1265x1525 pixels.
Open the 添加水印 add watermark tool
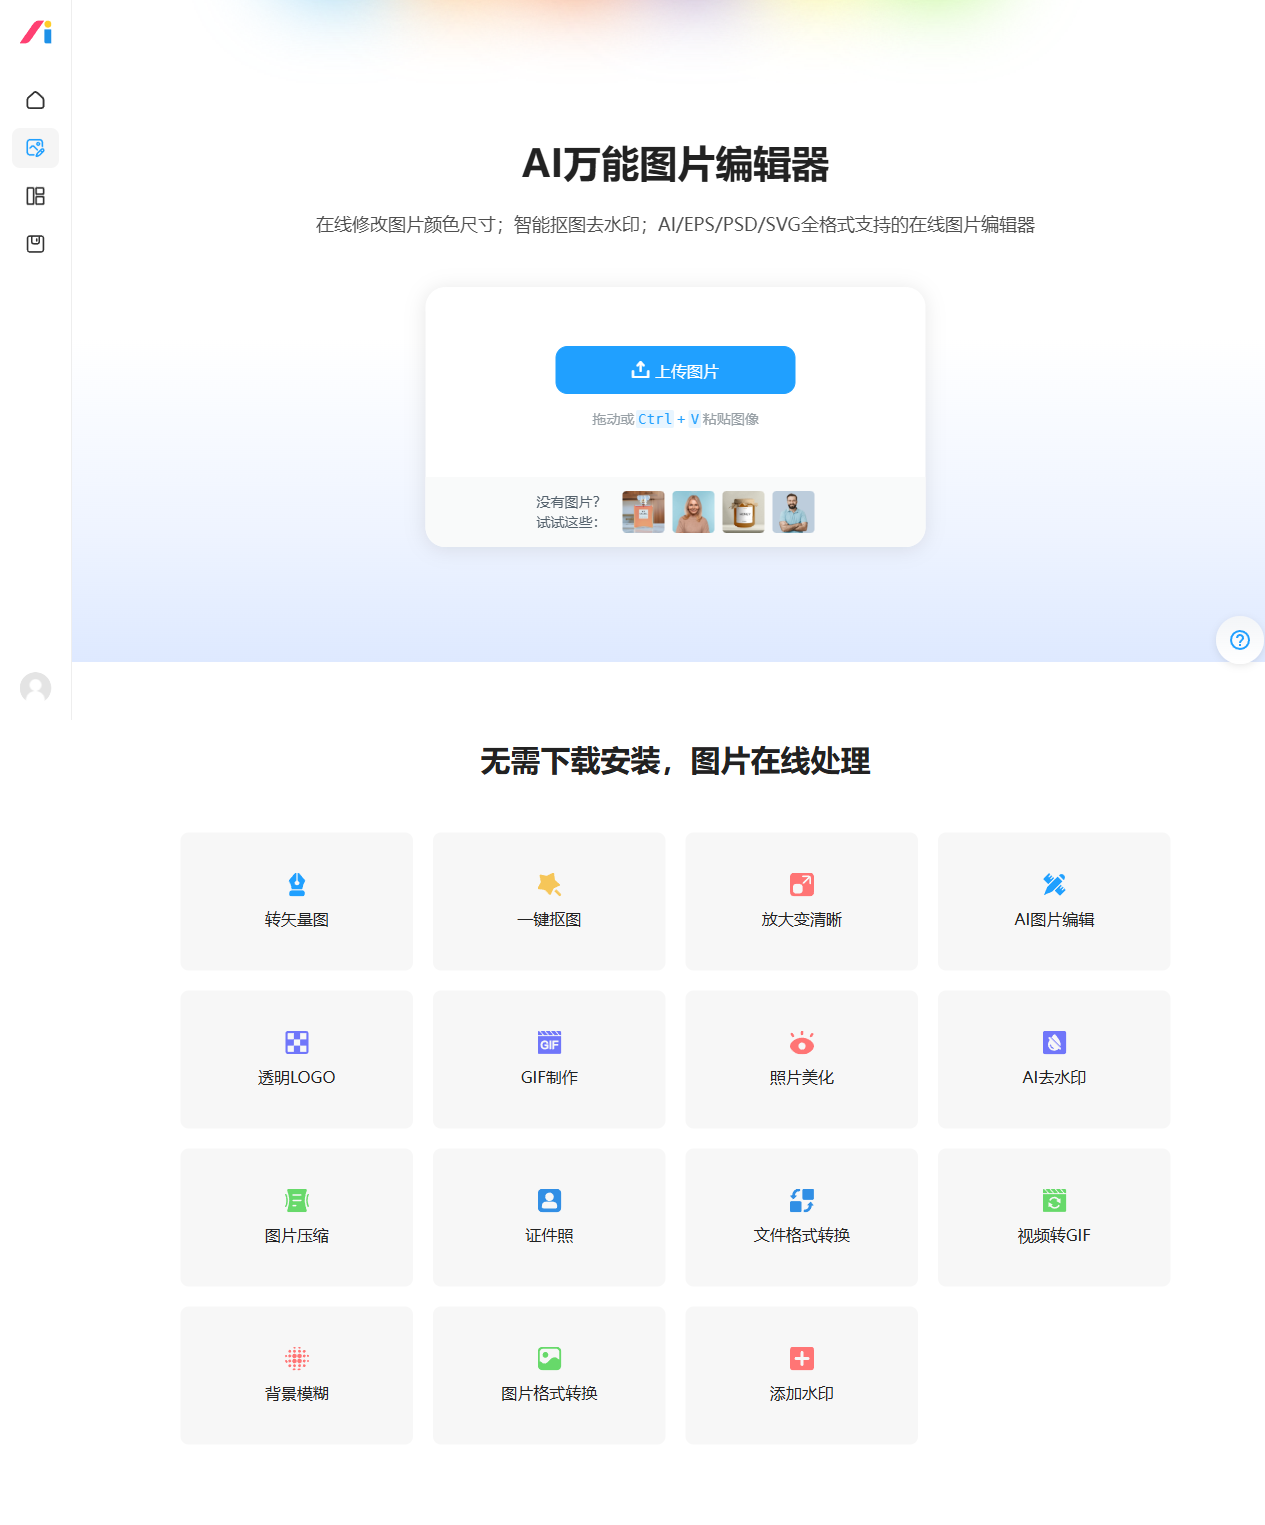pyautogui.click(x=801, y=1375)
